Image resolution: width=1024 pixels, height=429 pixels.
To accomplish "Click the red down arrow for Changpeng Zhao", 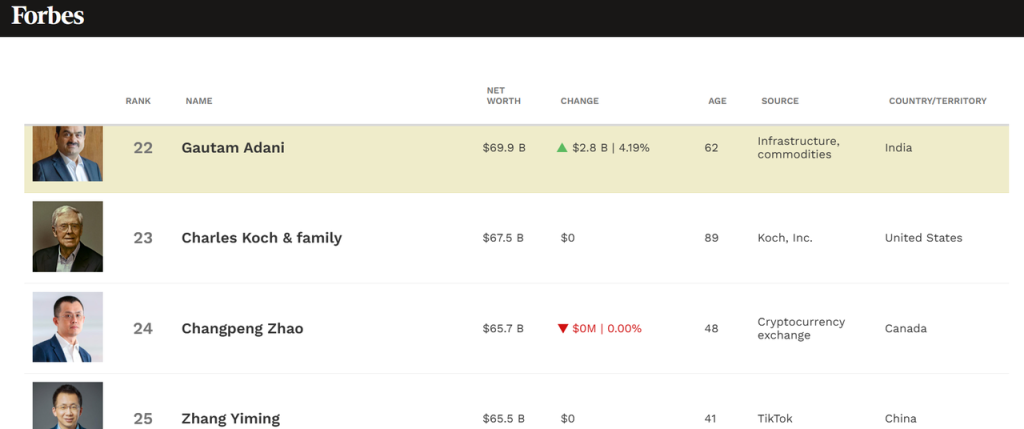I will point(563,329).
